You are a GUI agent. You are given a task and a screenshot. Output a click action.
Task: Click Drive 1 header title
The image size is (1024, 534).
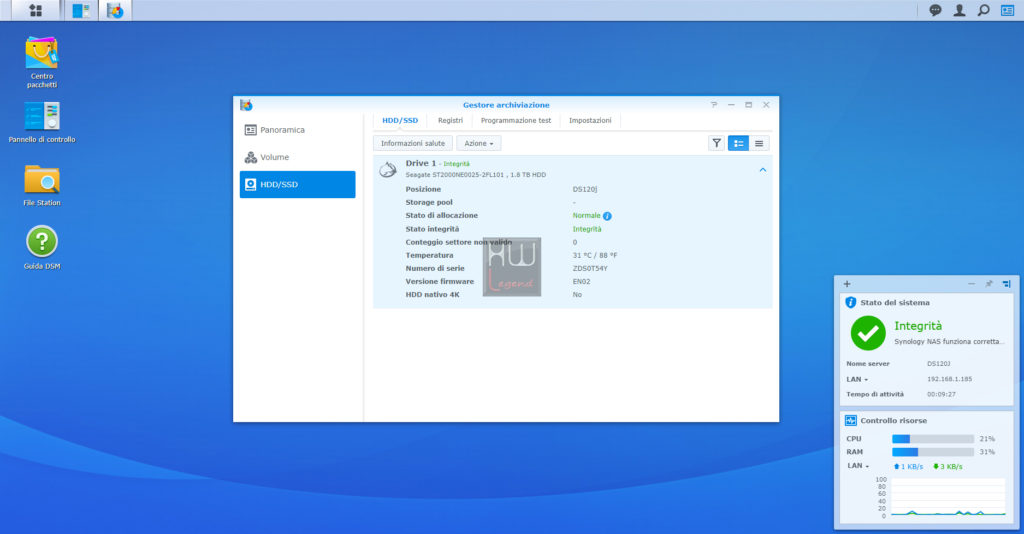[x=421, y=163]
